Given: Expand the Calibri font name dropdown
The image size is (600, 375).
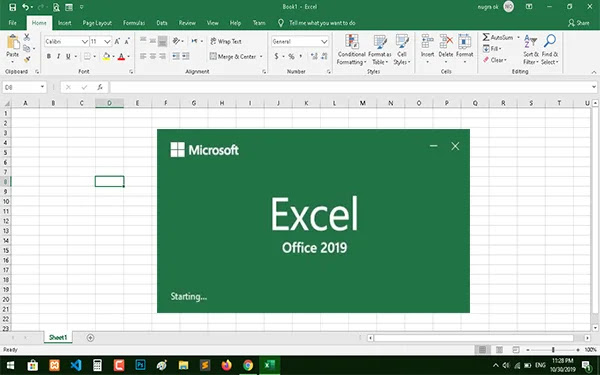Looking at the screenshot, I should (x=85, y=41).
